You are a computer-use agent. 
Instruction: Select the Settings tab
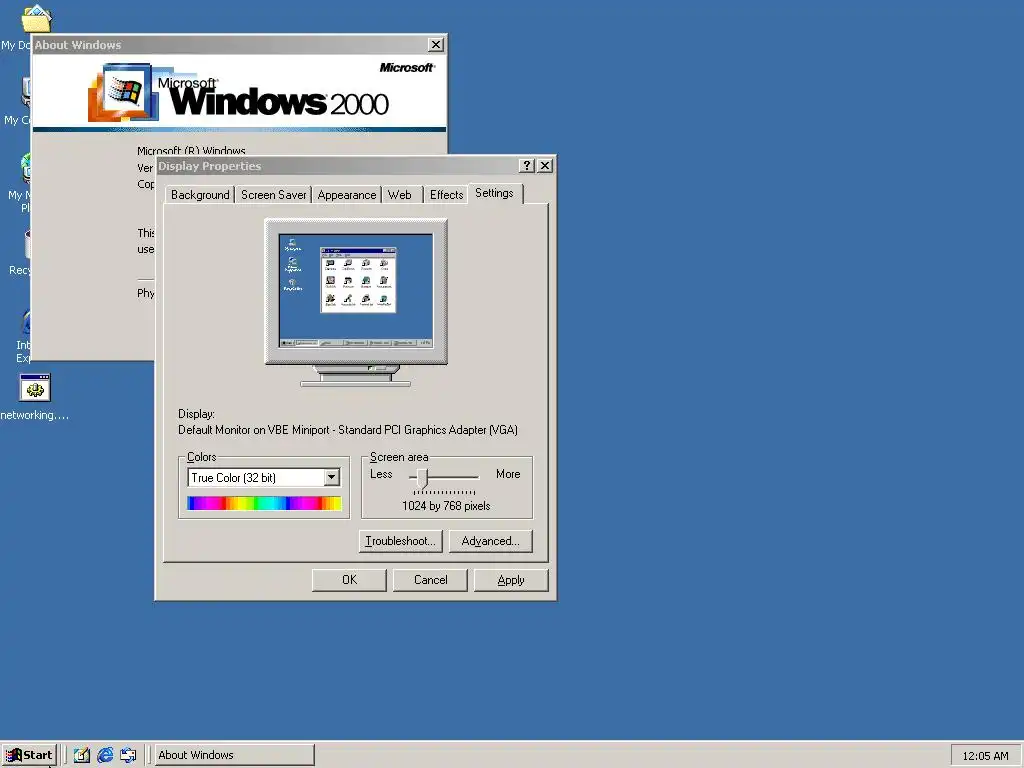point(494,193)
